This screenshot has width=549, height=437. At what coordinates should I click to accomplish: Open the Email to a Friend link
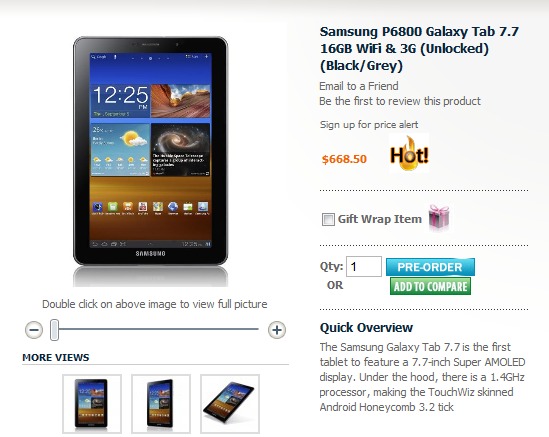(359, 86)
